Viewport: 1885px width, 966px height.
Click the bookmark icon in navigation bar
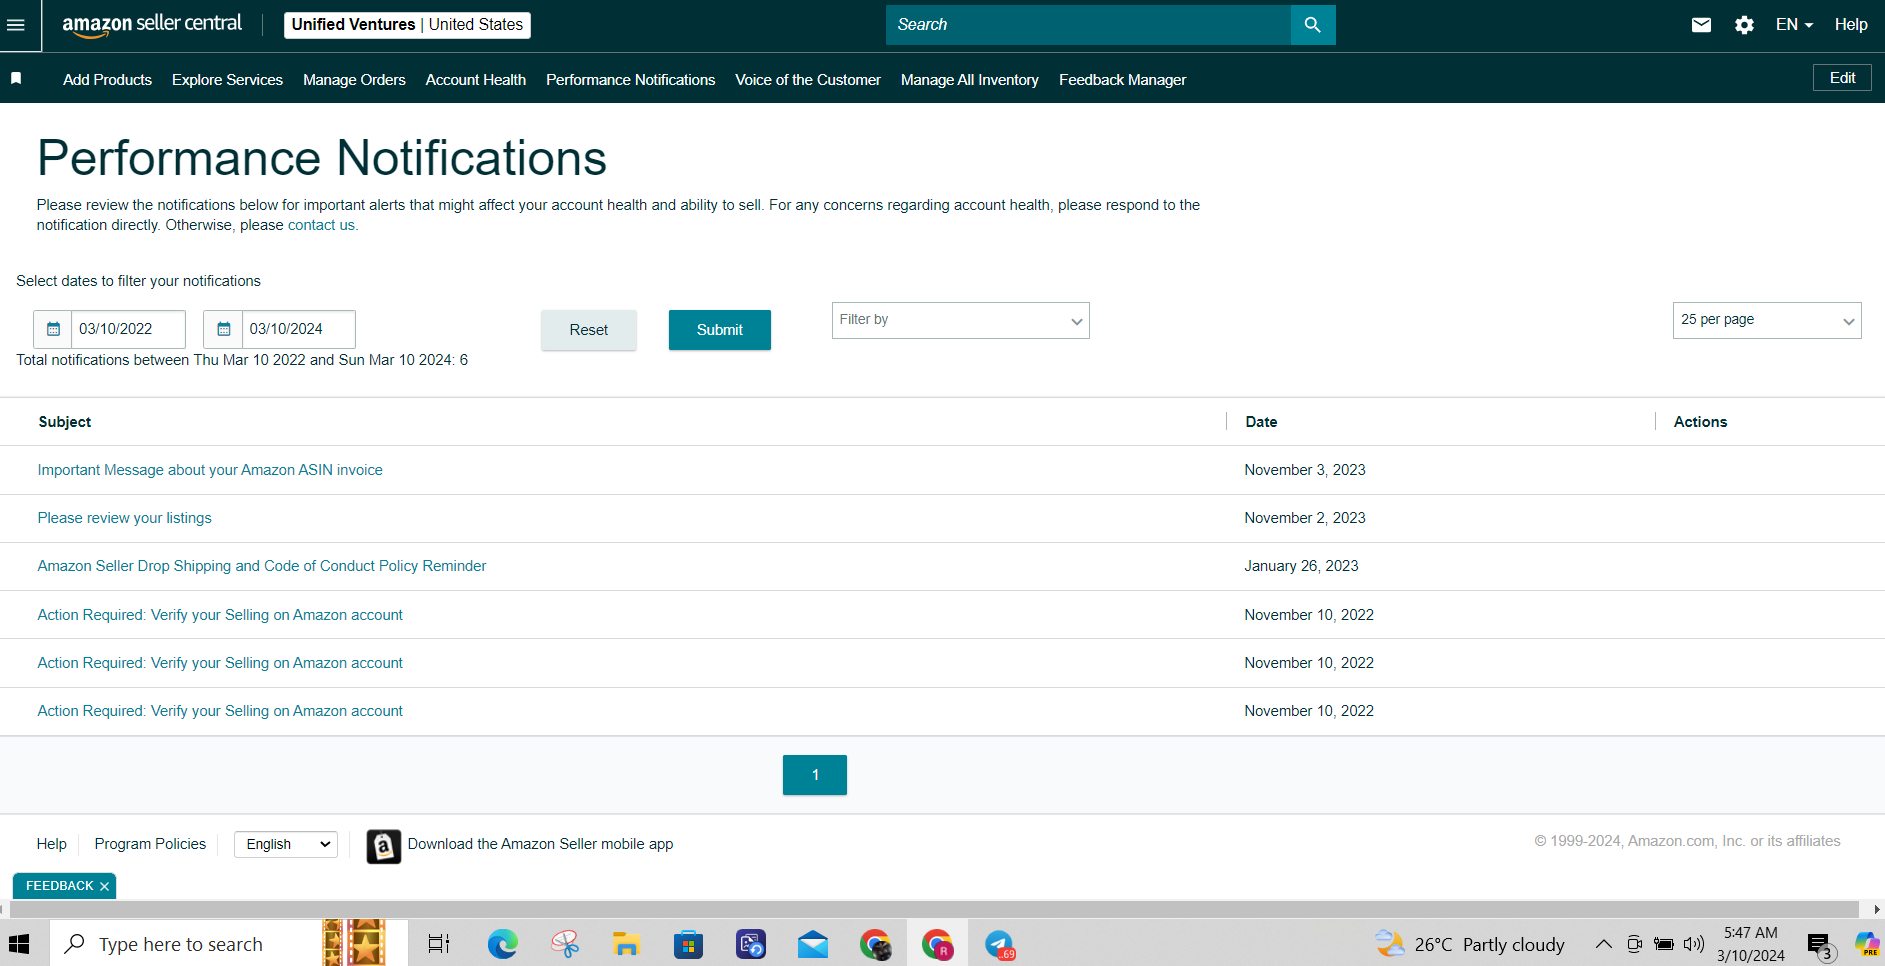point(16,78)
